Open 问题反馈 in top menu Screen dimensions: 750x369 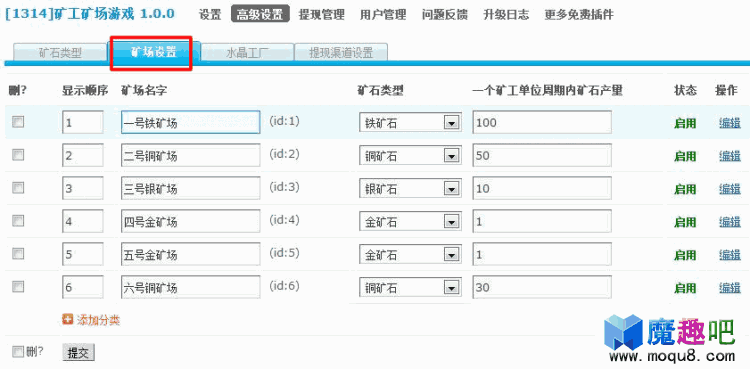[x=445, y=15]
